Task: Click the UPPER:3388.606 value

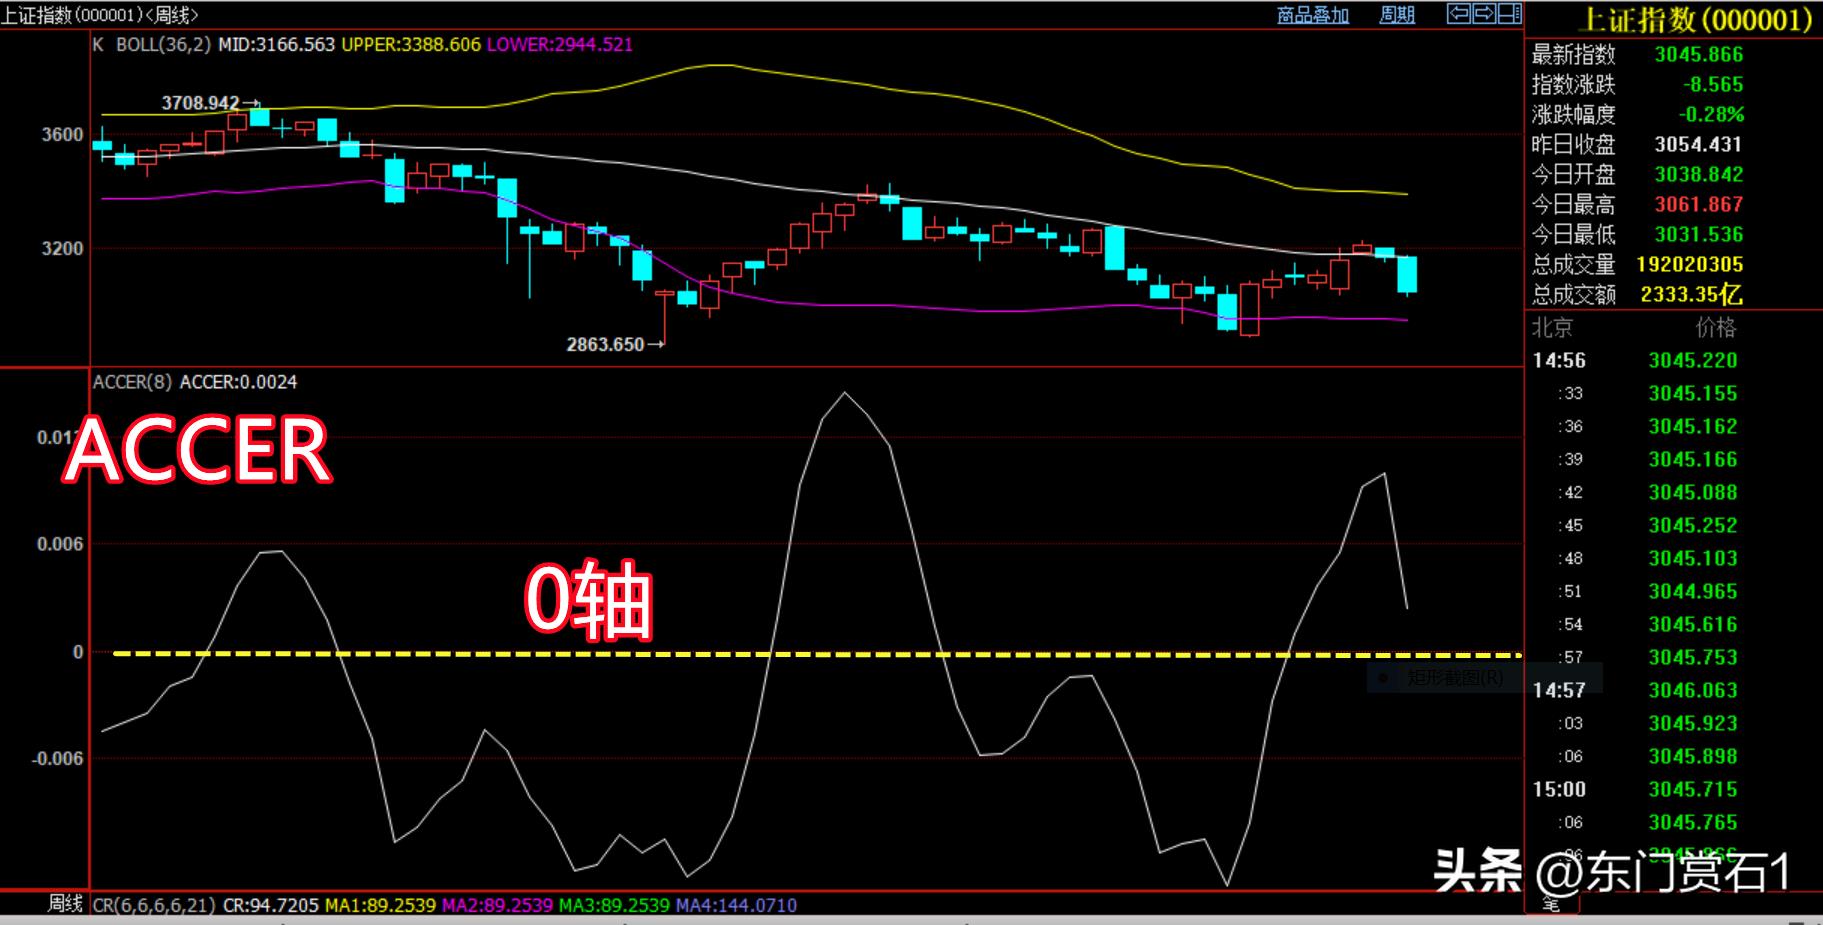Action: [x=411, y=45]
